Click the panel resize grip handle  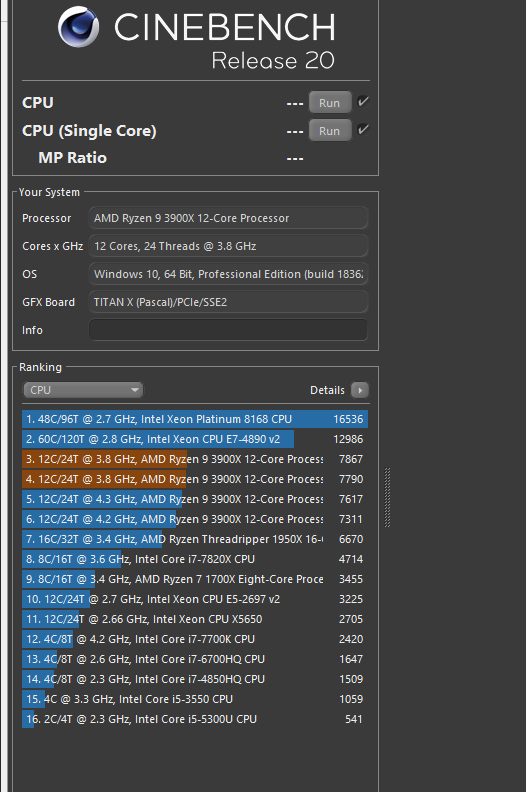(388, 498)
